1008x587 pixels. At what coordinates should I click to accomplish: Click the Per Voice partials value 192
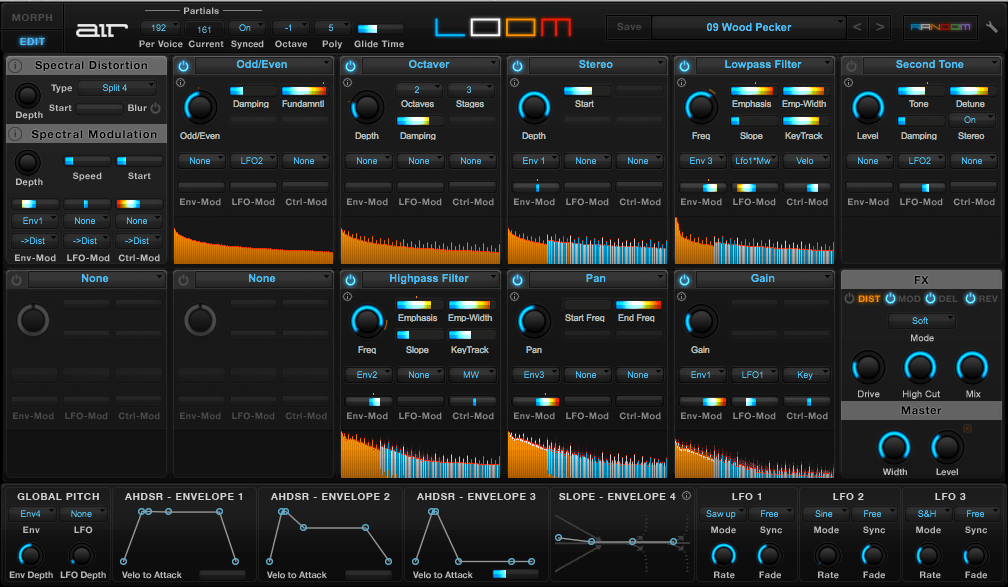coord(159,28)
